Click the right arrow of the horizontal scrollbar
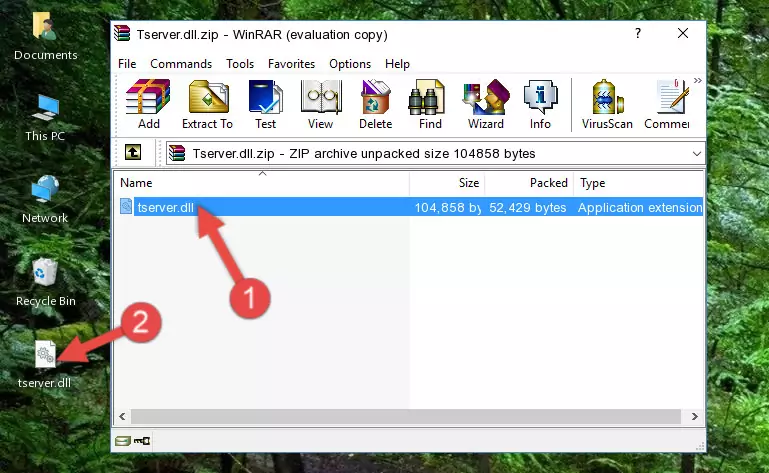 coord(694,417)
